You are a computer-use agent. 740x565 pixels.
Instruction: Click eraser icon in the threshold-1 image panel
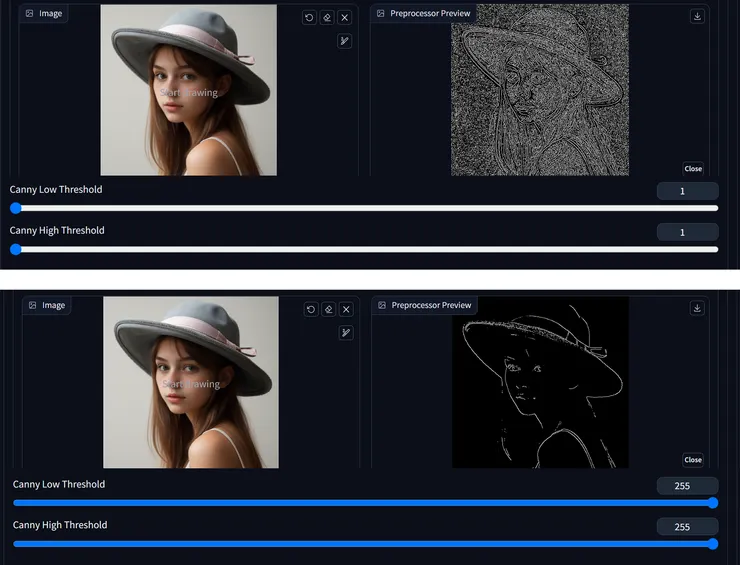[327, 17]
